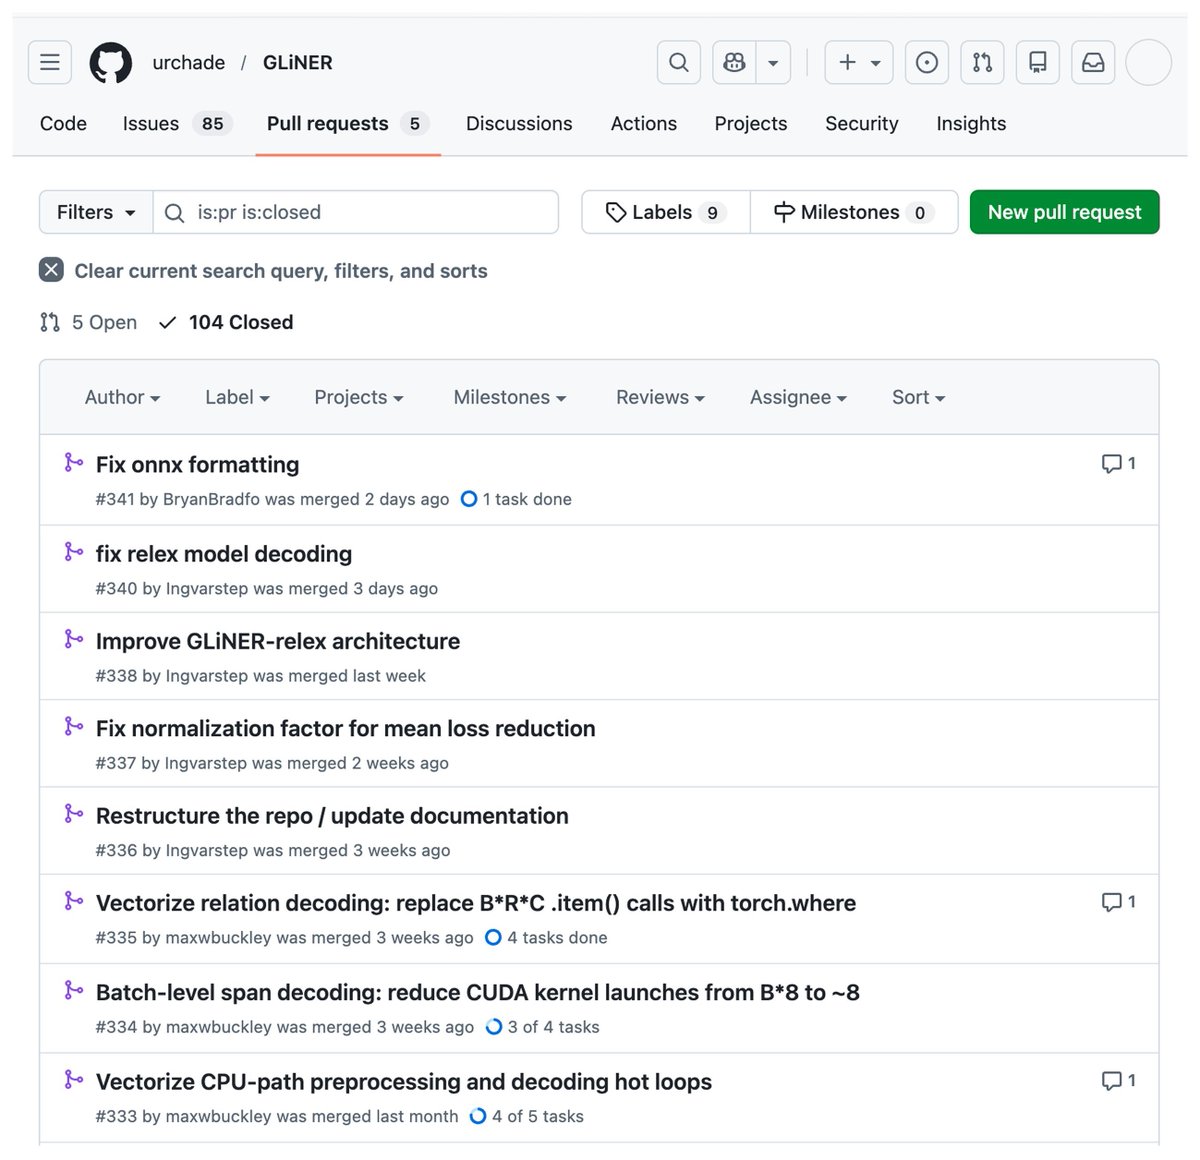Viewport: 1200px width, 1160px height.
Task: Select the Pull requests tab
Action: pyautogui.click(x=347, y=124)
